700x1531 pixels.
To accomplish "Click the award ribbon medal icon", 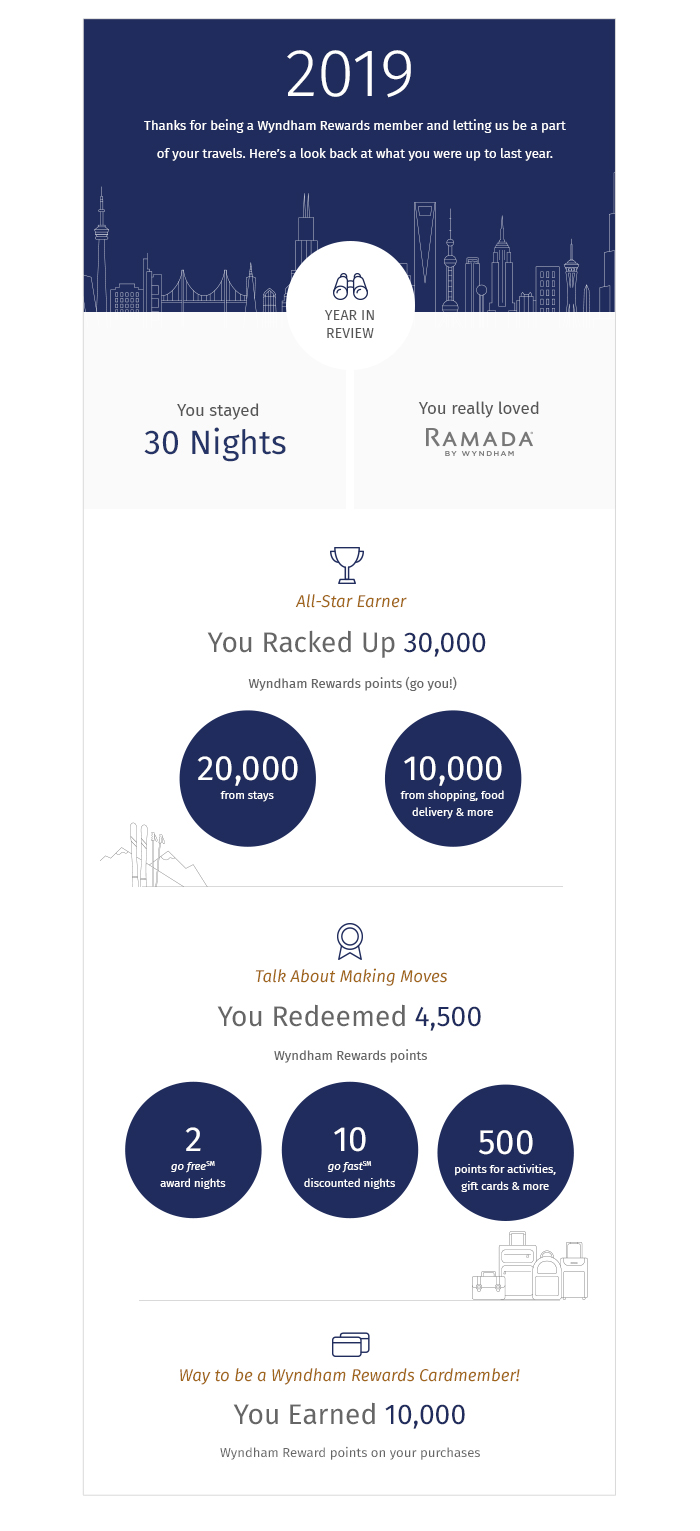I will coord(350,940).
